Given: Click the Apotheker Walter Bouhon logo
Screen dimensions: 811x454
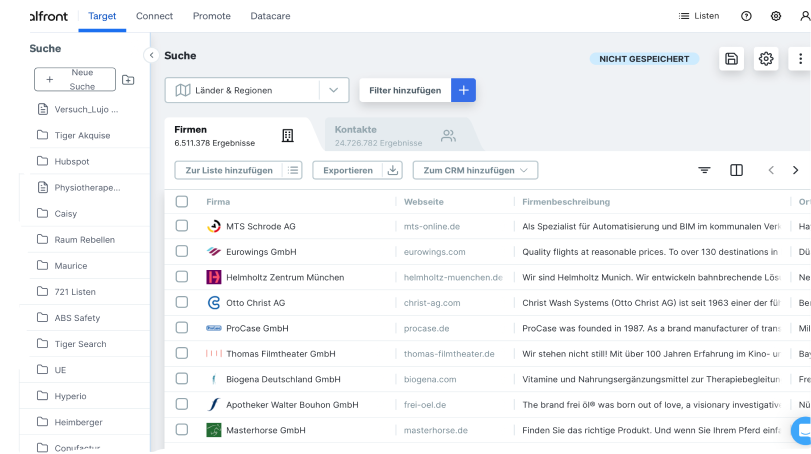Looking at the screenshot, I should (x=214, y=404).
